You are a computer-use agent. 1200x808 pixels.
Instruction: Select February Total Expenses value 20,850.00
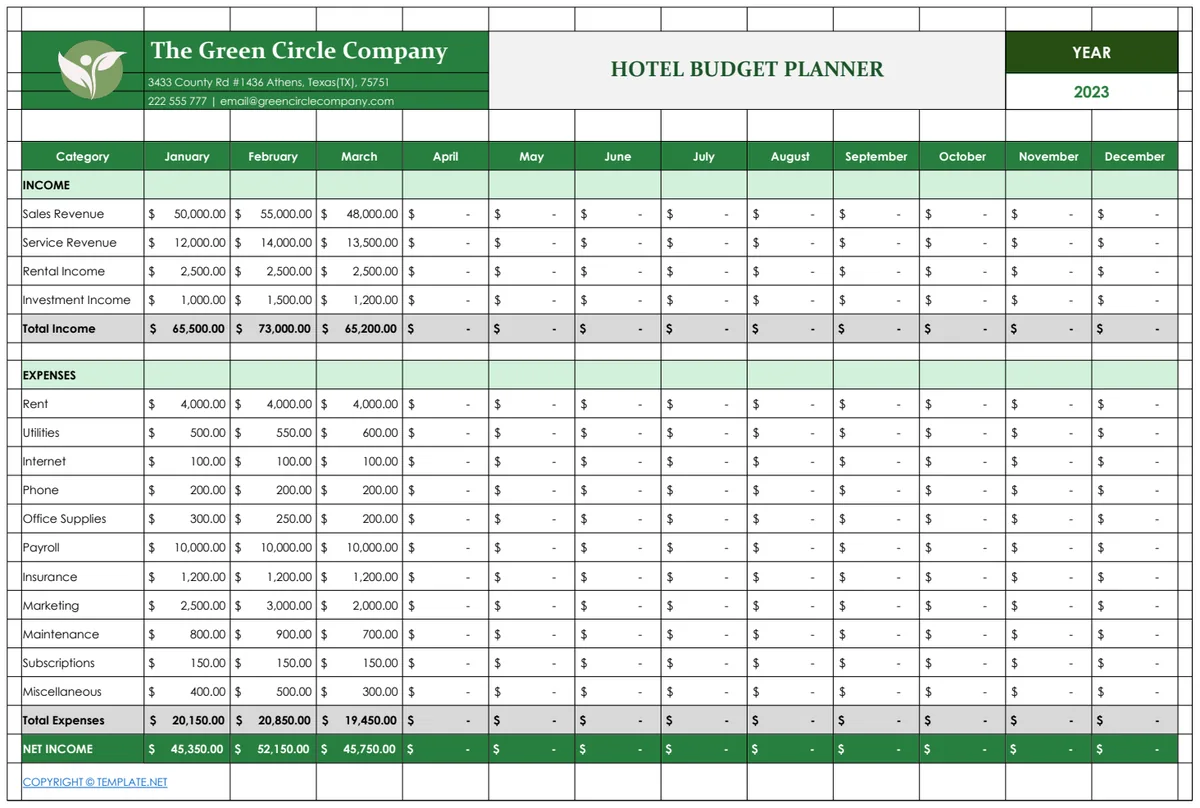tap(273, 720)
